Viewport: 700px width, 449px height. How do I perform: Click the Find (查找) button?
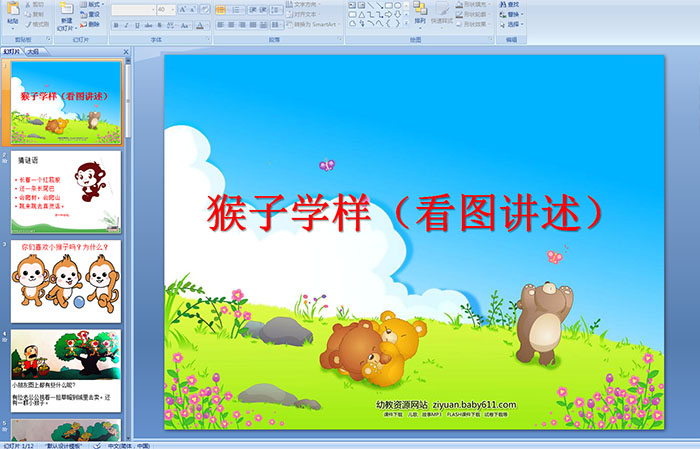tap(510, 4)
